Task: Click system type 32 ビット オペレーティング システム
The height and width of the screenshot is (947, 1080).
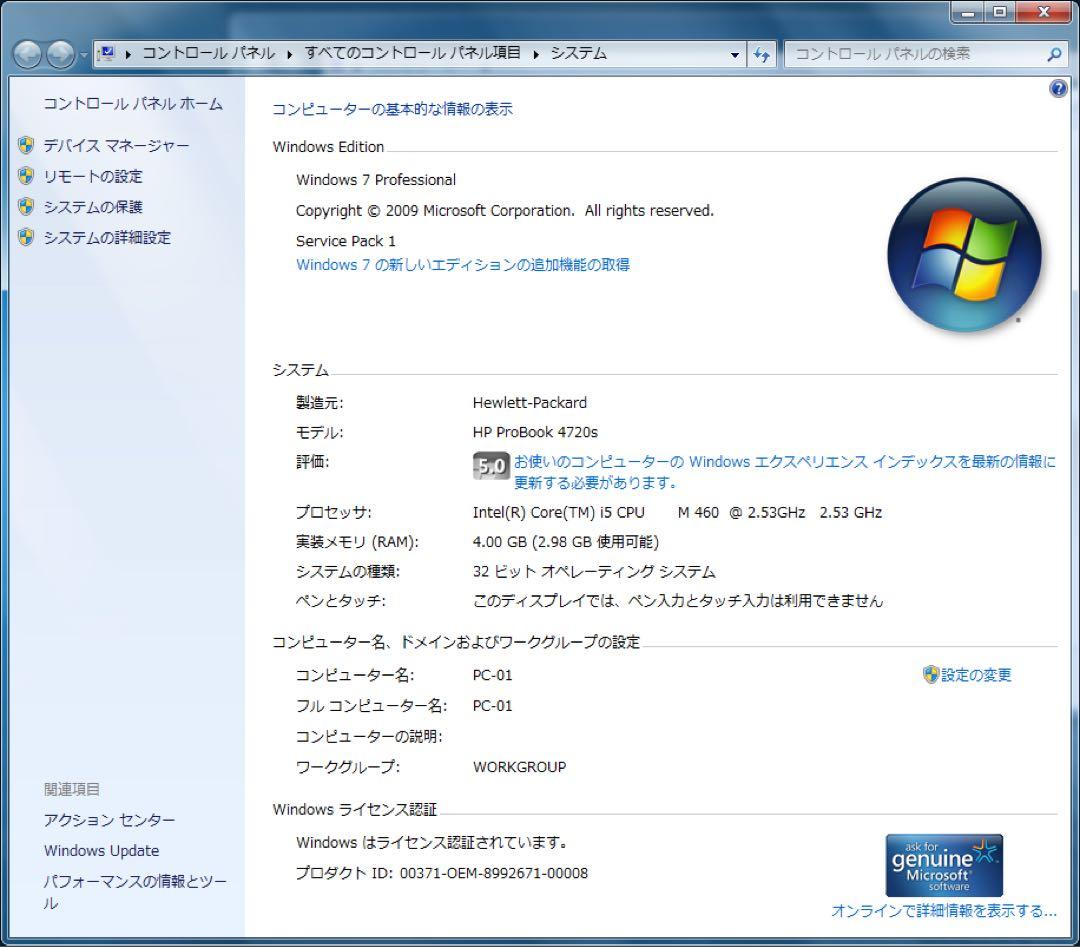Action: 594,572
